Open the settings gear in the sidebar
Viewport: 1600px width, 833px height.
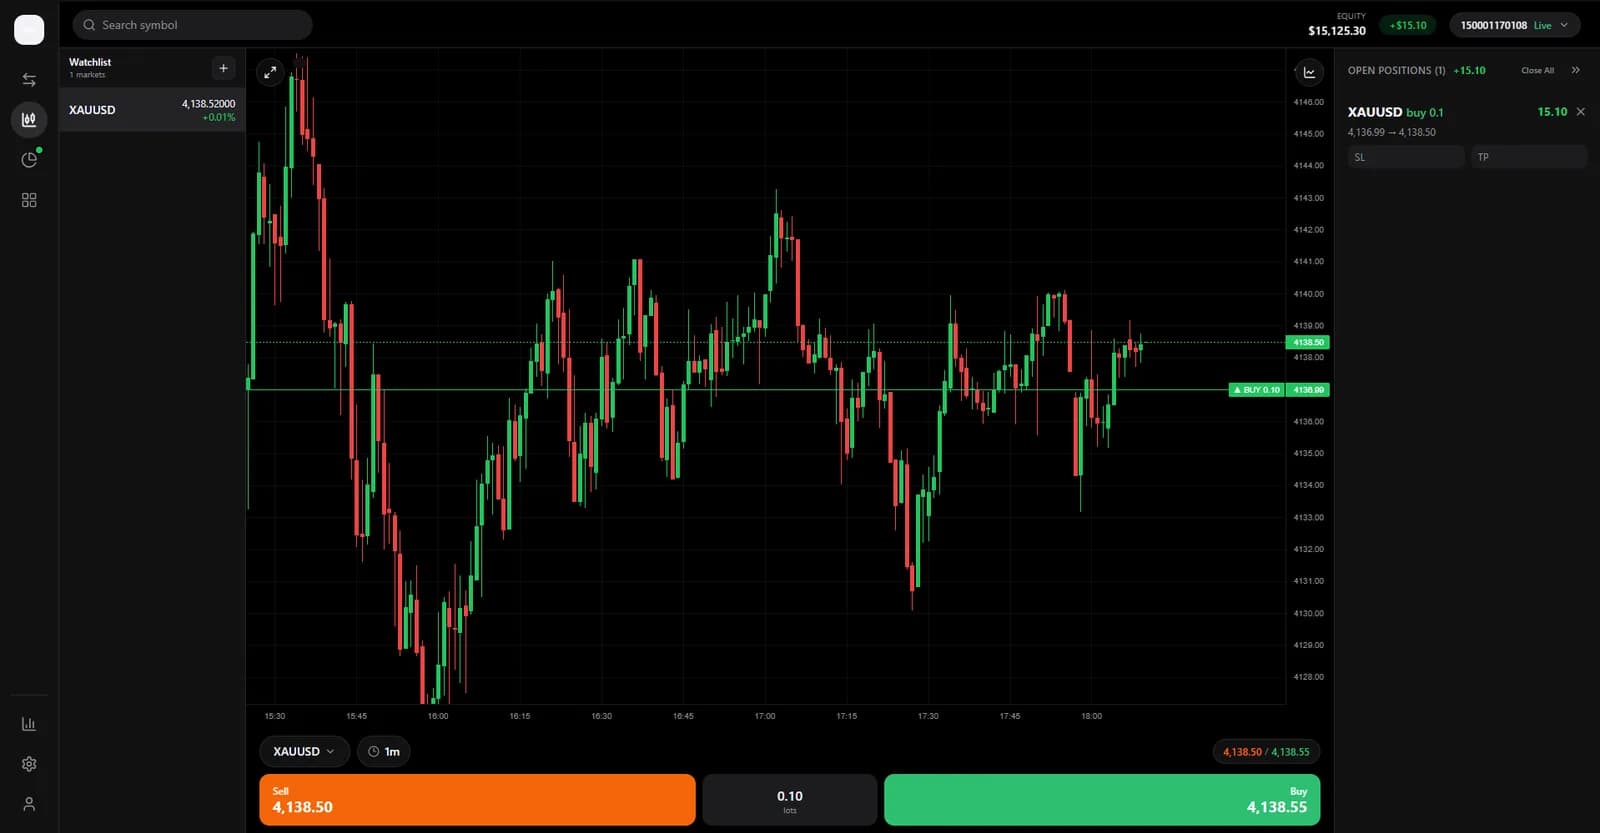(29, 764)
